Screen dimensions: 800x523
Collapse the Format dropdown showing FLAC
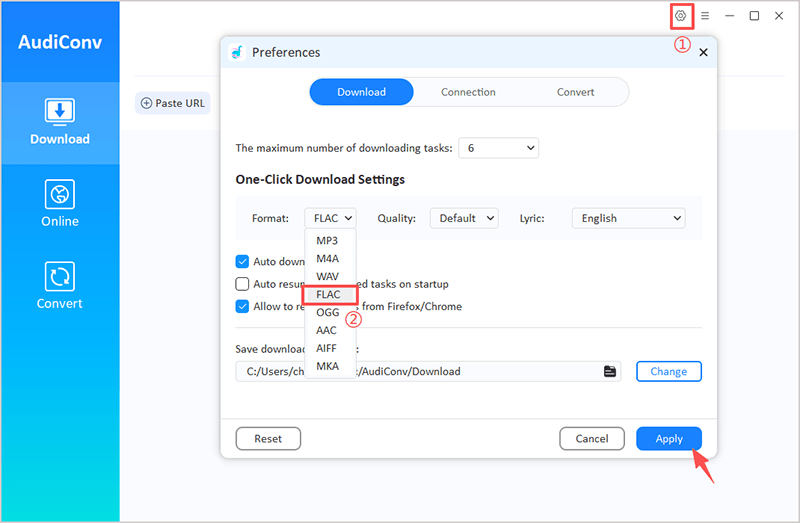point(331,218)
